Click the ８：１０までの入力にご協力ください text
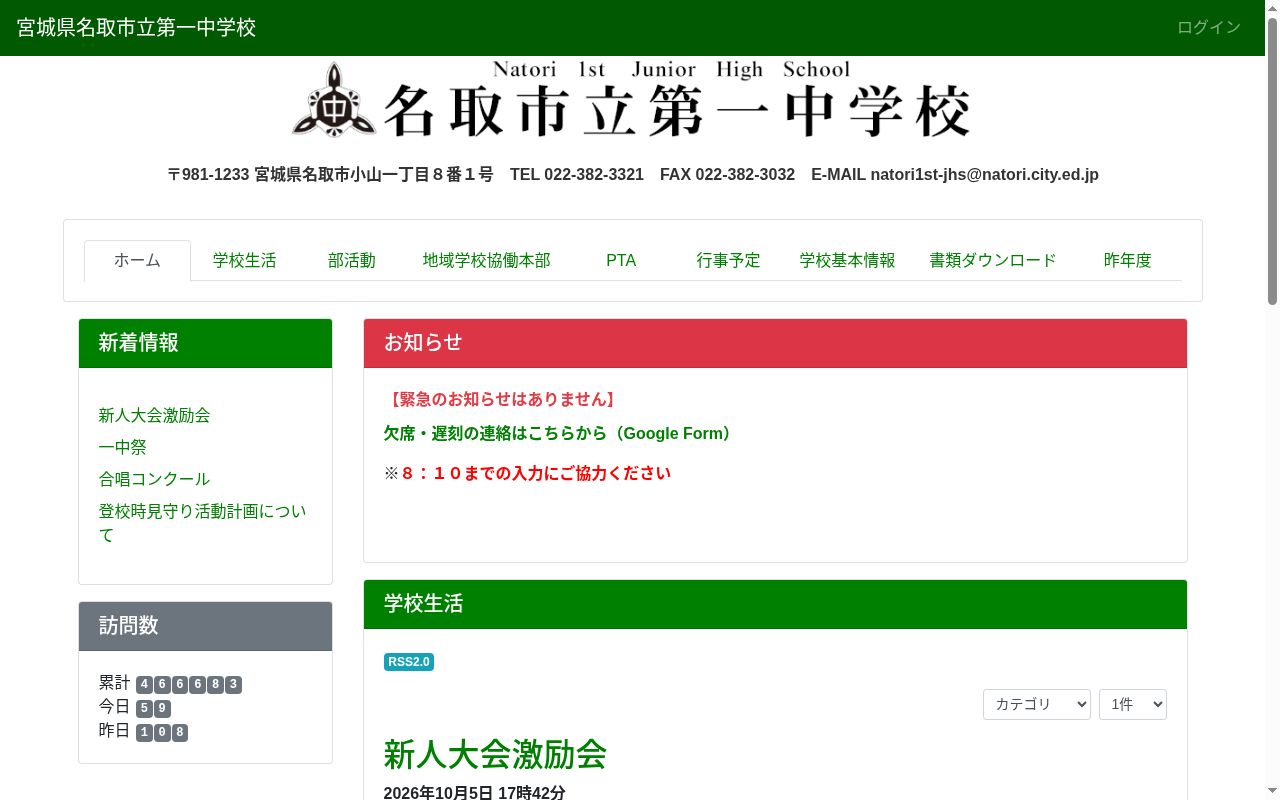 tap(535, 473)
